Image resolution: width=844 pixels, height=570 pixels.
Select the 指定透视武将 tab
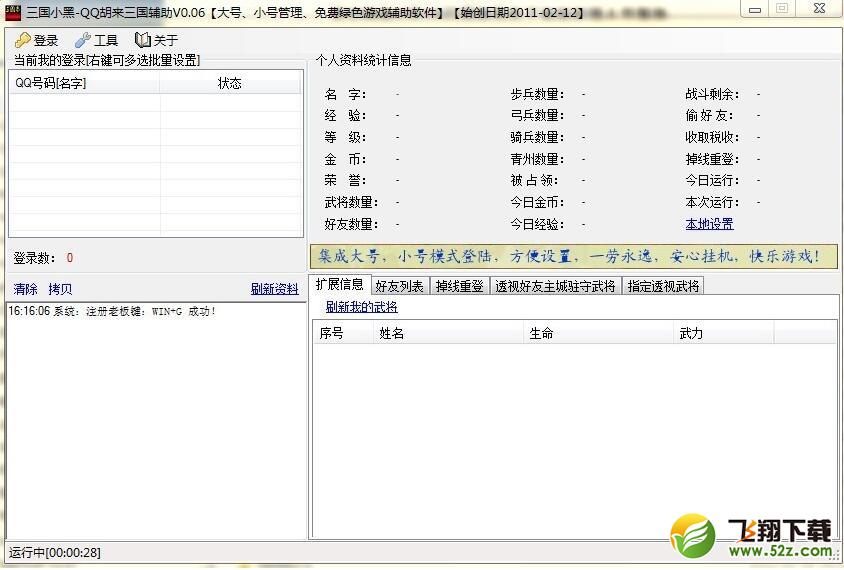663,286
